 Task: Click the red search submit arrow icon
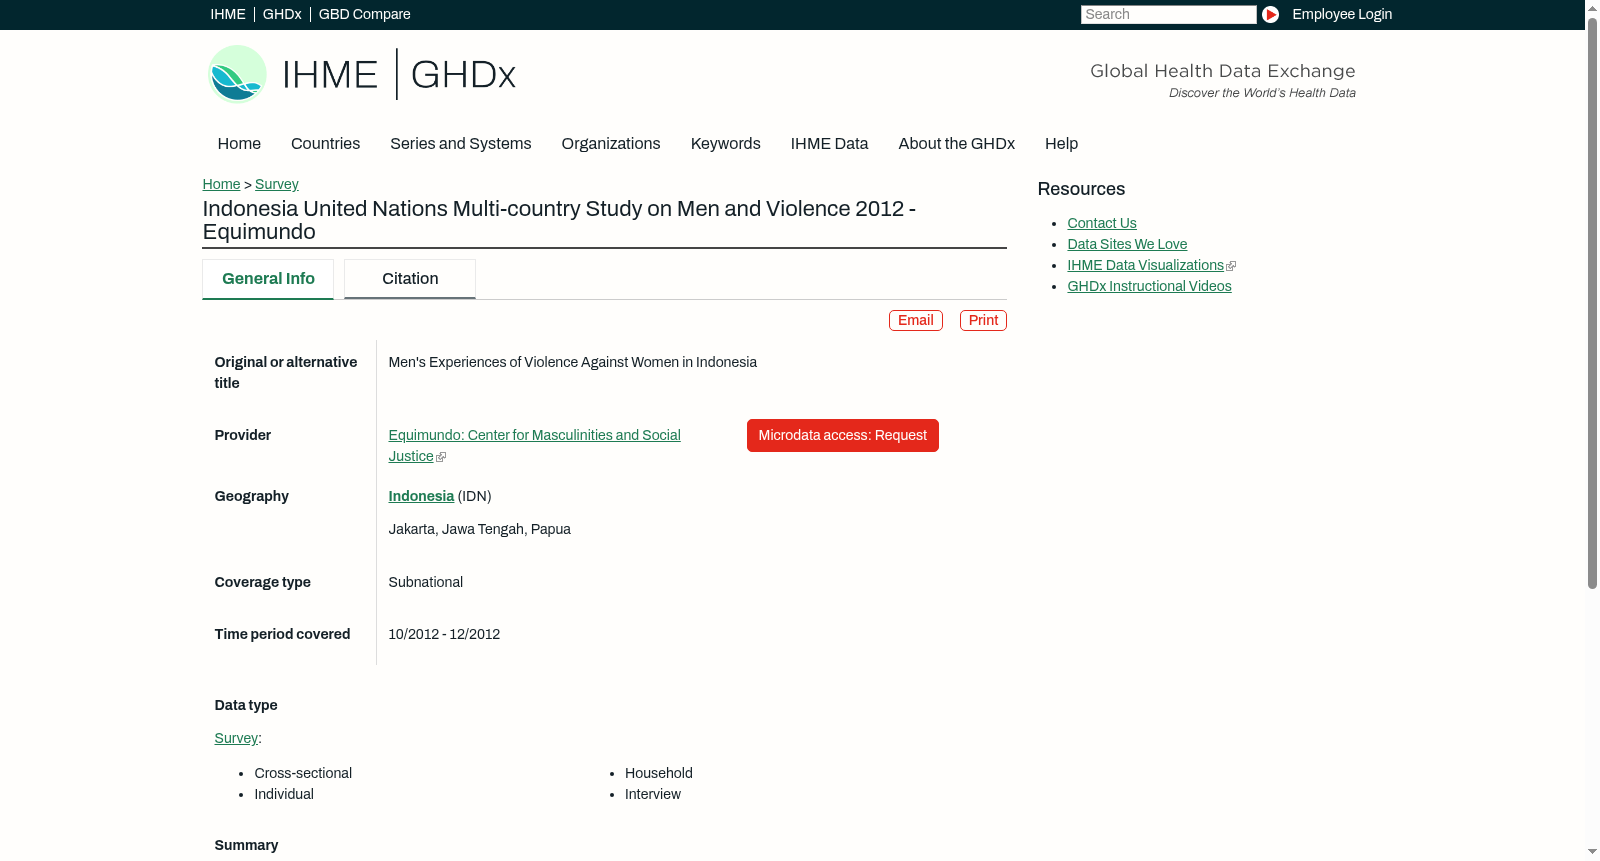point(1270,14)
